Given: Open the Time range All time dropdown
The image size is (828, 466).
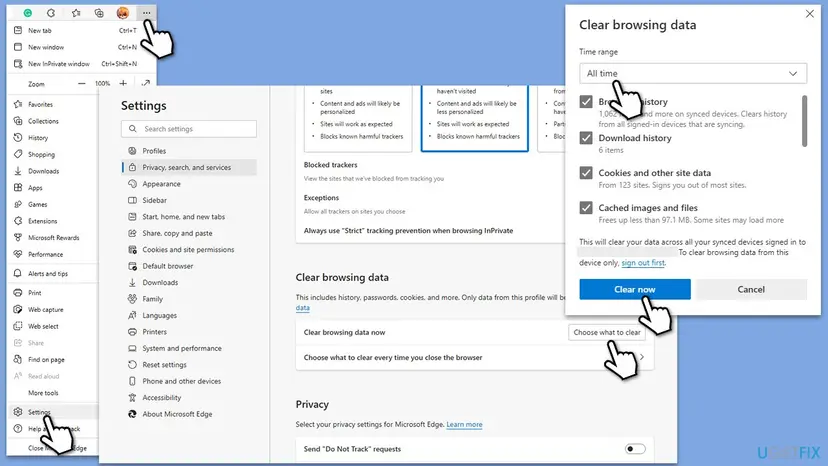Looking at the screenshot, I should click(x=693, y=73).
